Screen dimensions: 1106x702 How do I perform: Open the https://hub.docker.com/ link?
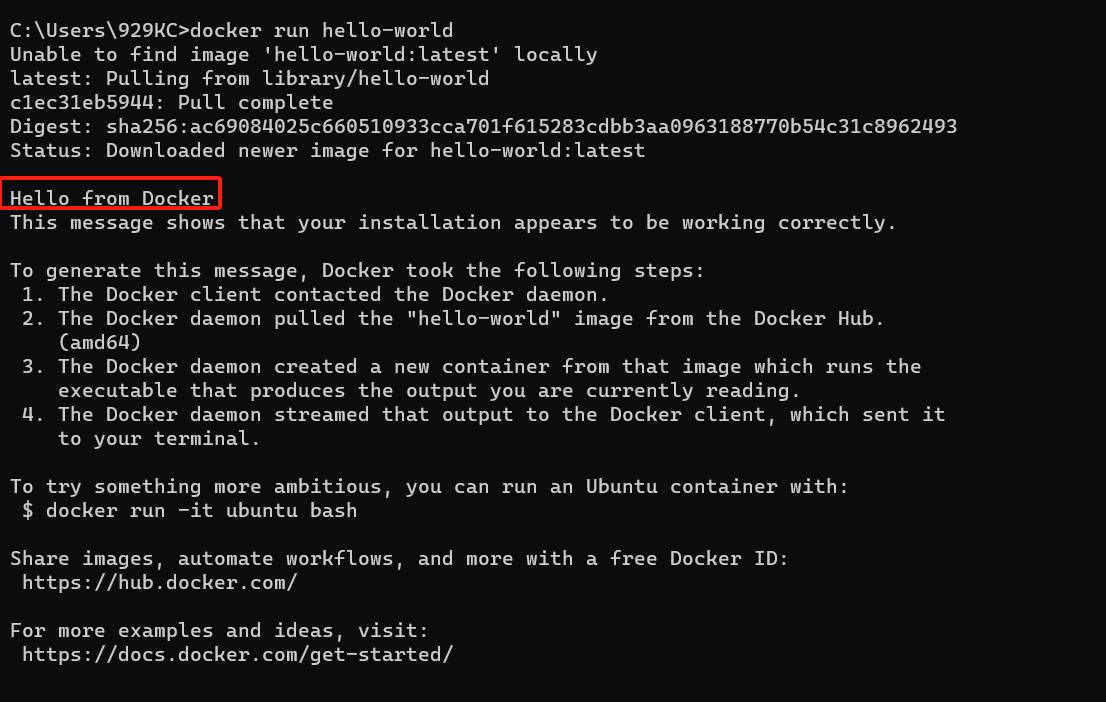(x=159, y=583)
